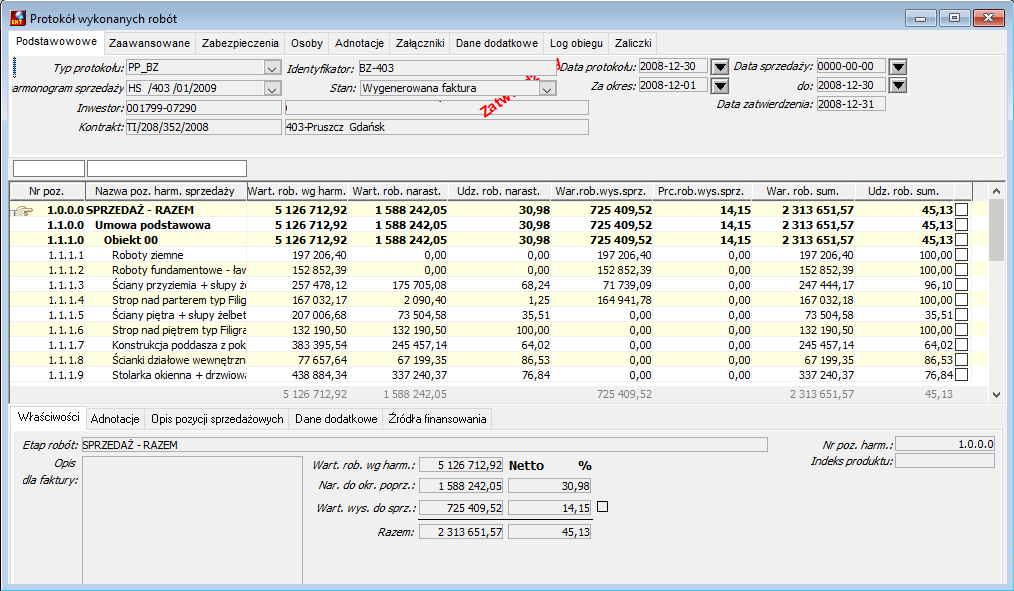This screenshot has width=1014, height=591.
Task: Click the app icon in the title bar
Action: click(17, 18)
